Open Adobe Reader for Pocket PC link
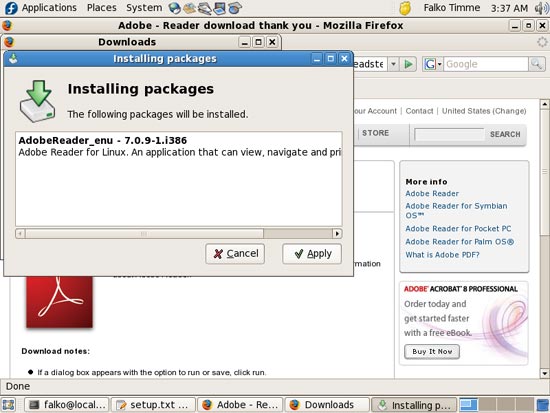 click(458, 229)
